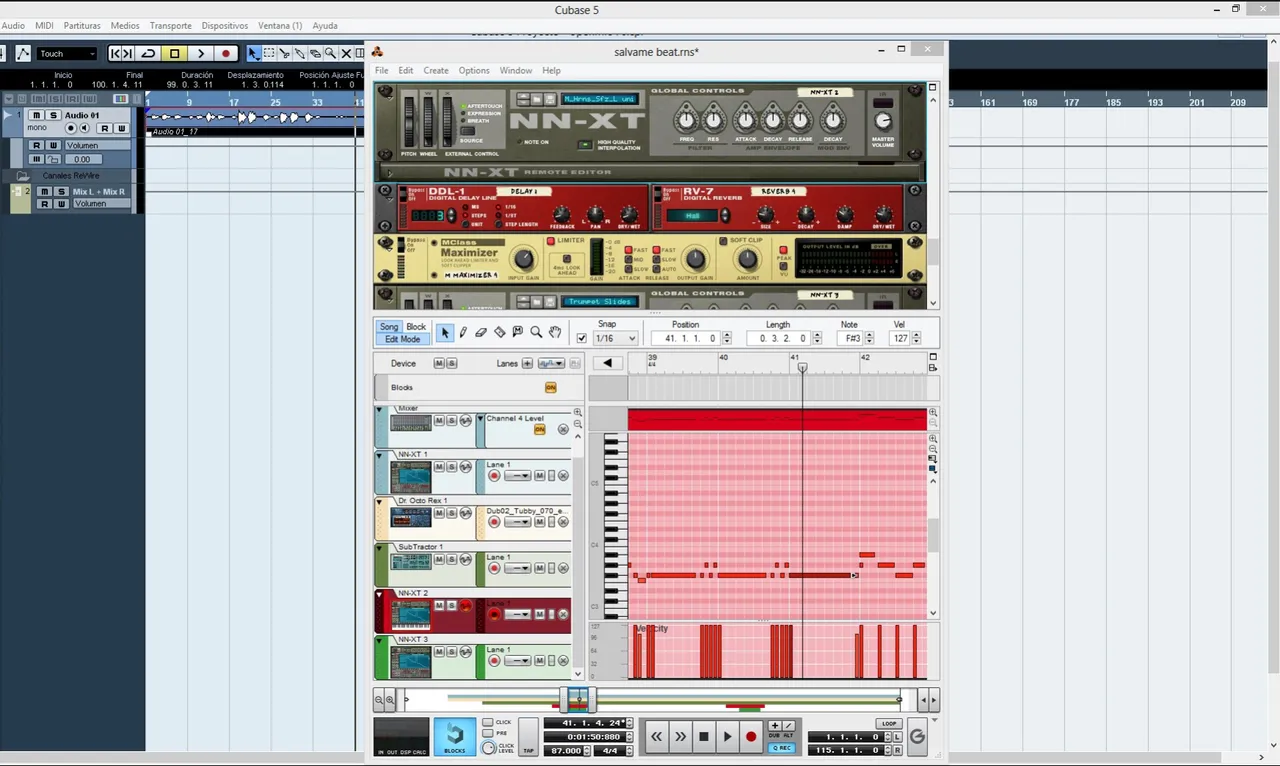Viewport: 1280px width, 766px height.
Task: Toggle the Snap checkbox
Action: pyautogui.click(x=582, y=339)
